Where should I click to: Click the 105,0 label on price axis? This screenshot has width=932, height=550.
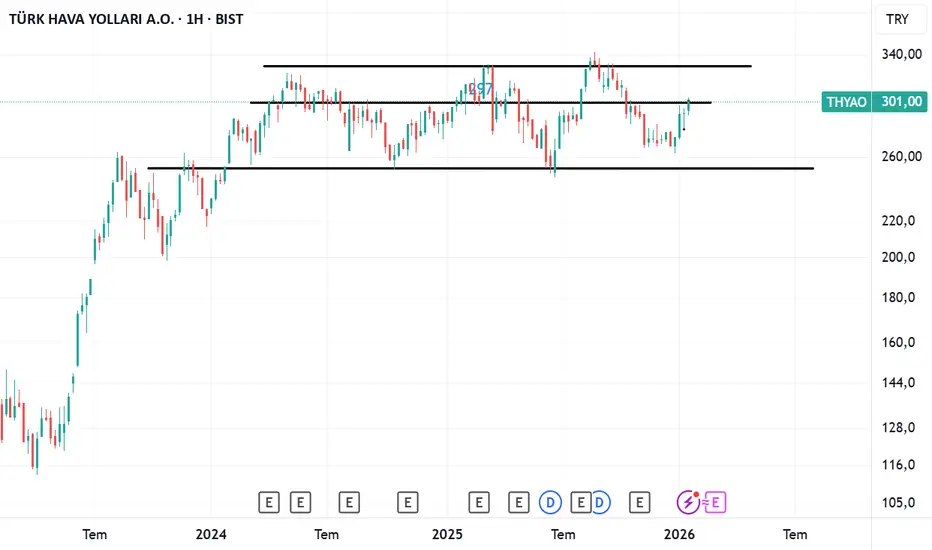pos(898,503)
